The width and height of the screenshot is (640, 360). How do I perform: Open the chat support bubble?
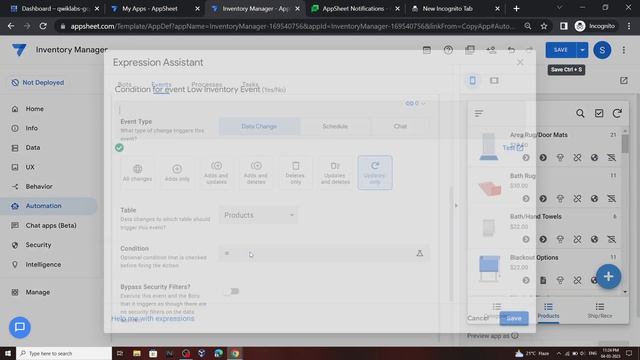(20, 327)
